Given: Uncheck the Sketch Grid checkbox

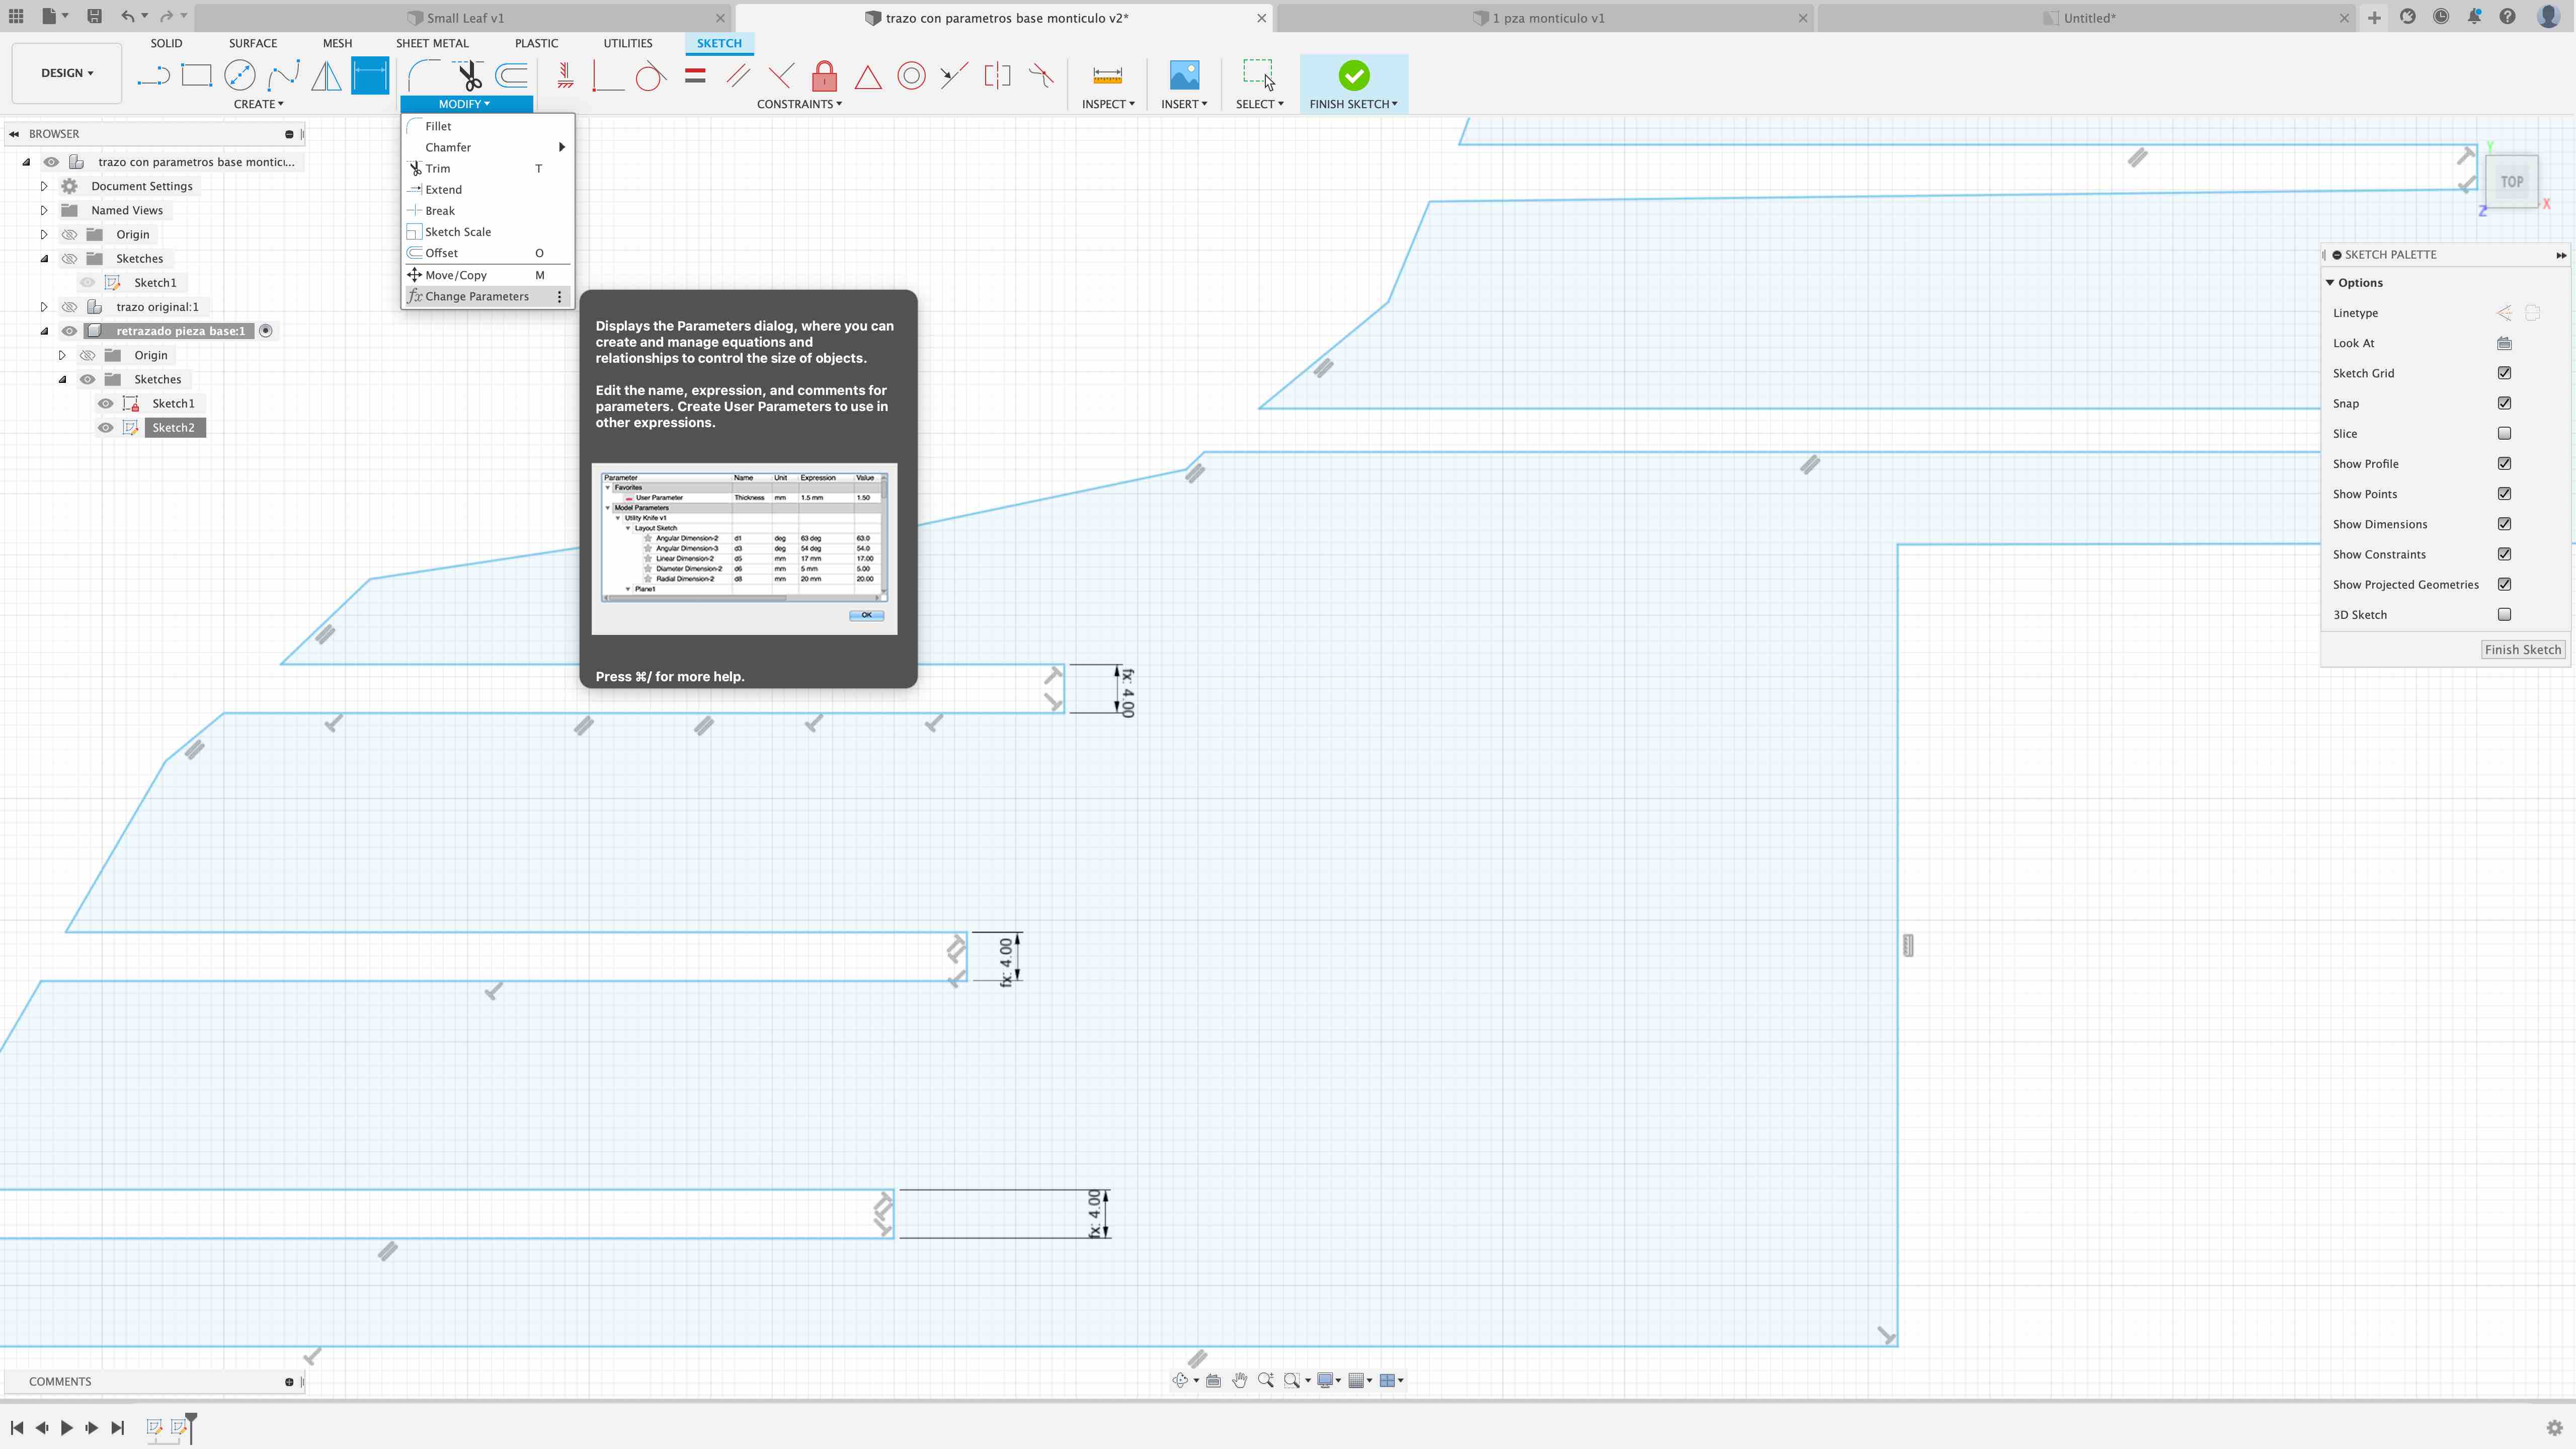Looking at the screenshot, I should point(2504,373).
